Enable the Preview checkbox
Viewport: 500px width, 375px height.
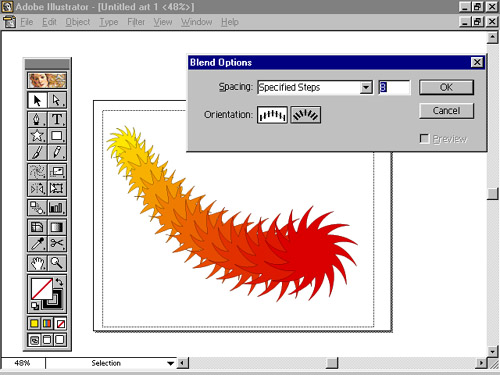424,138
